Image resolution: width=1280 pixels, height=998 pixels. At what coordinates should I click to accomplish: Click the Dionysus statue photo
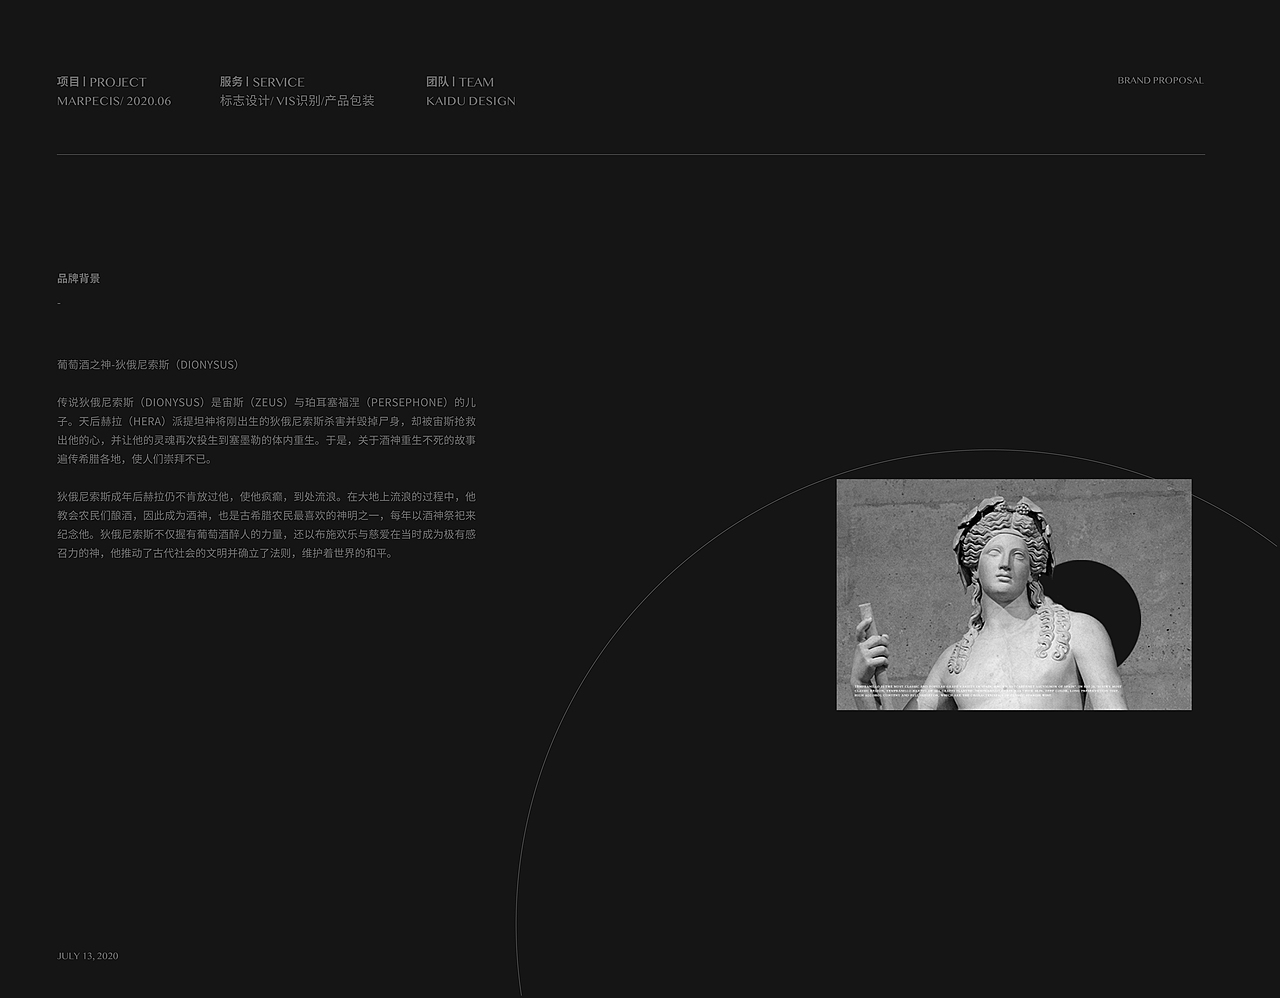point(1014,595)
